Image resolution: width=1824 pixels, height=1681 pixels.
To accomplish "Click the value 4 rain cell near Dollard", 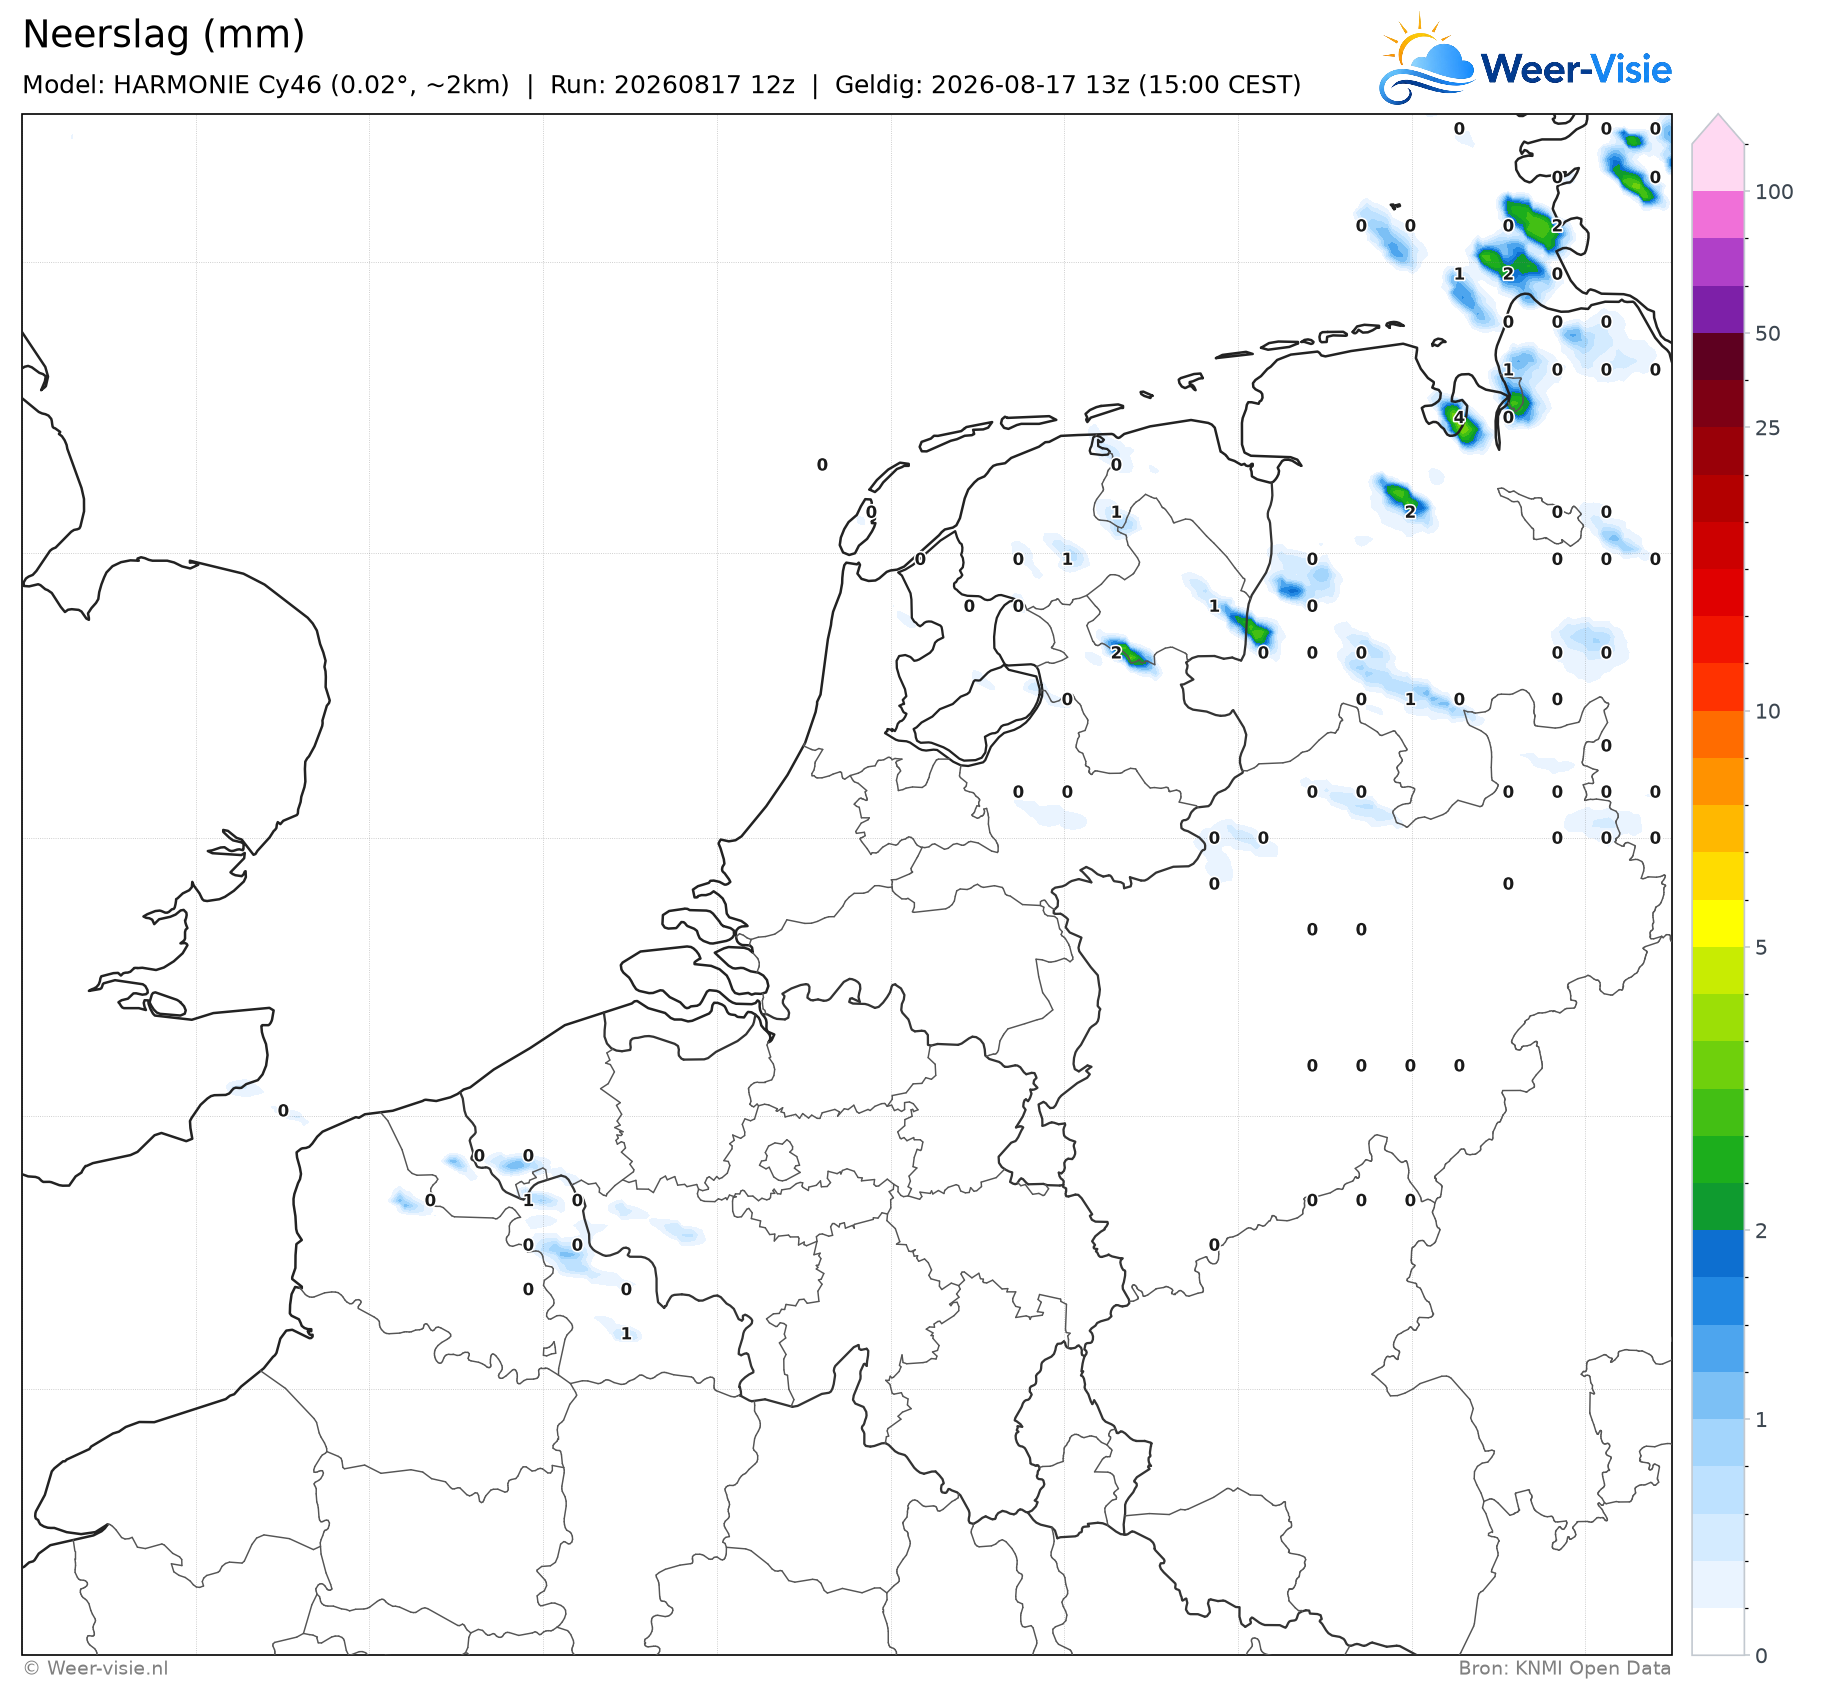I will 1459,418.
